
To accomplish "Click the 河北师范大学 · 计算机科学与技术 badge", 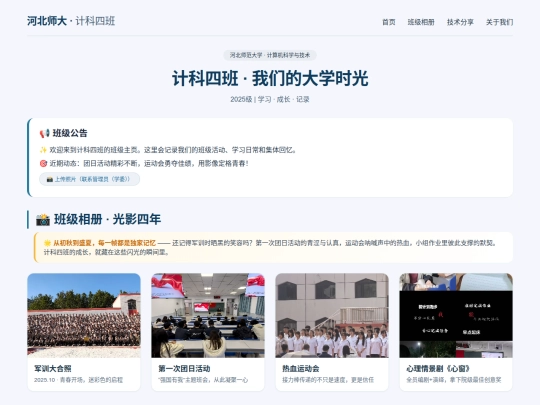I will (x=270, y=55).
